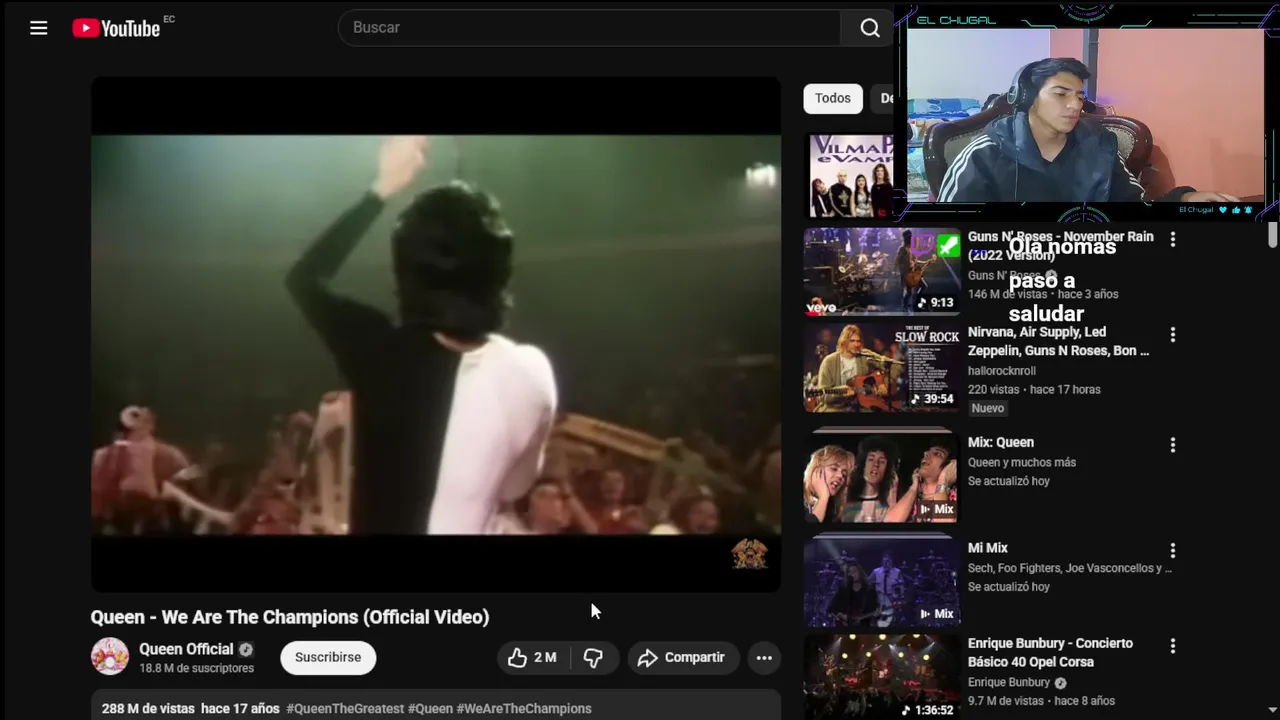This screenshot has height=720, width=1280.
Task: Open options for Enrique Bunbury video
Action: tap(1173, 646)
